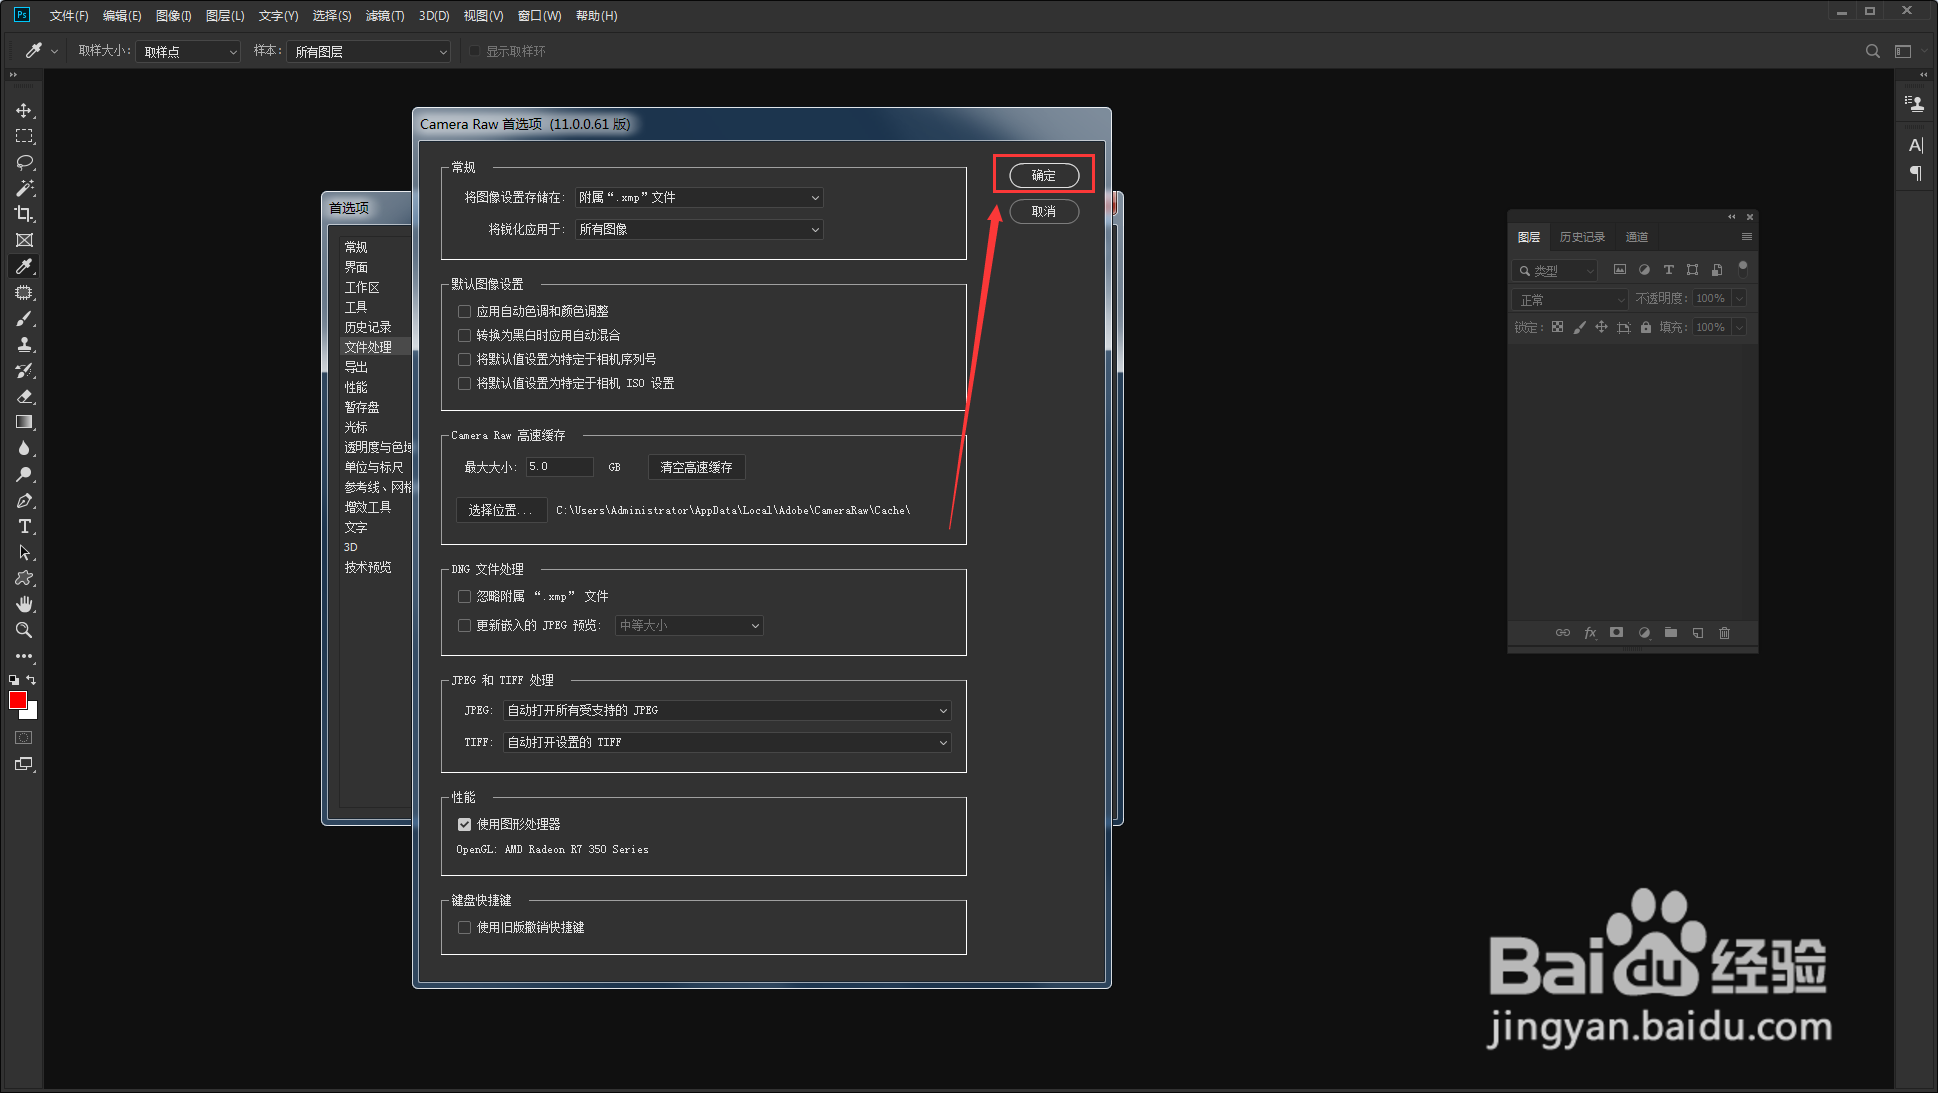Open the JPEG handling dropdown
The width and height of the screenshot is (1938, 1093).
click(726, 711)
